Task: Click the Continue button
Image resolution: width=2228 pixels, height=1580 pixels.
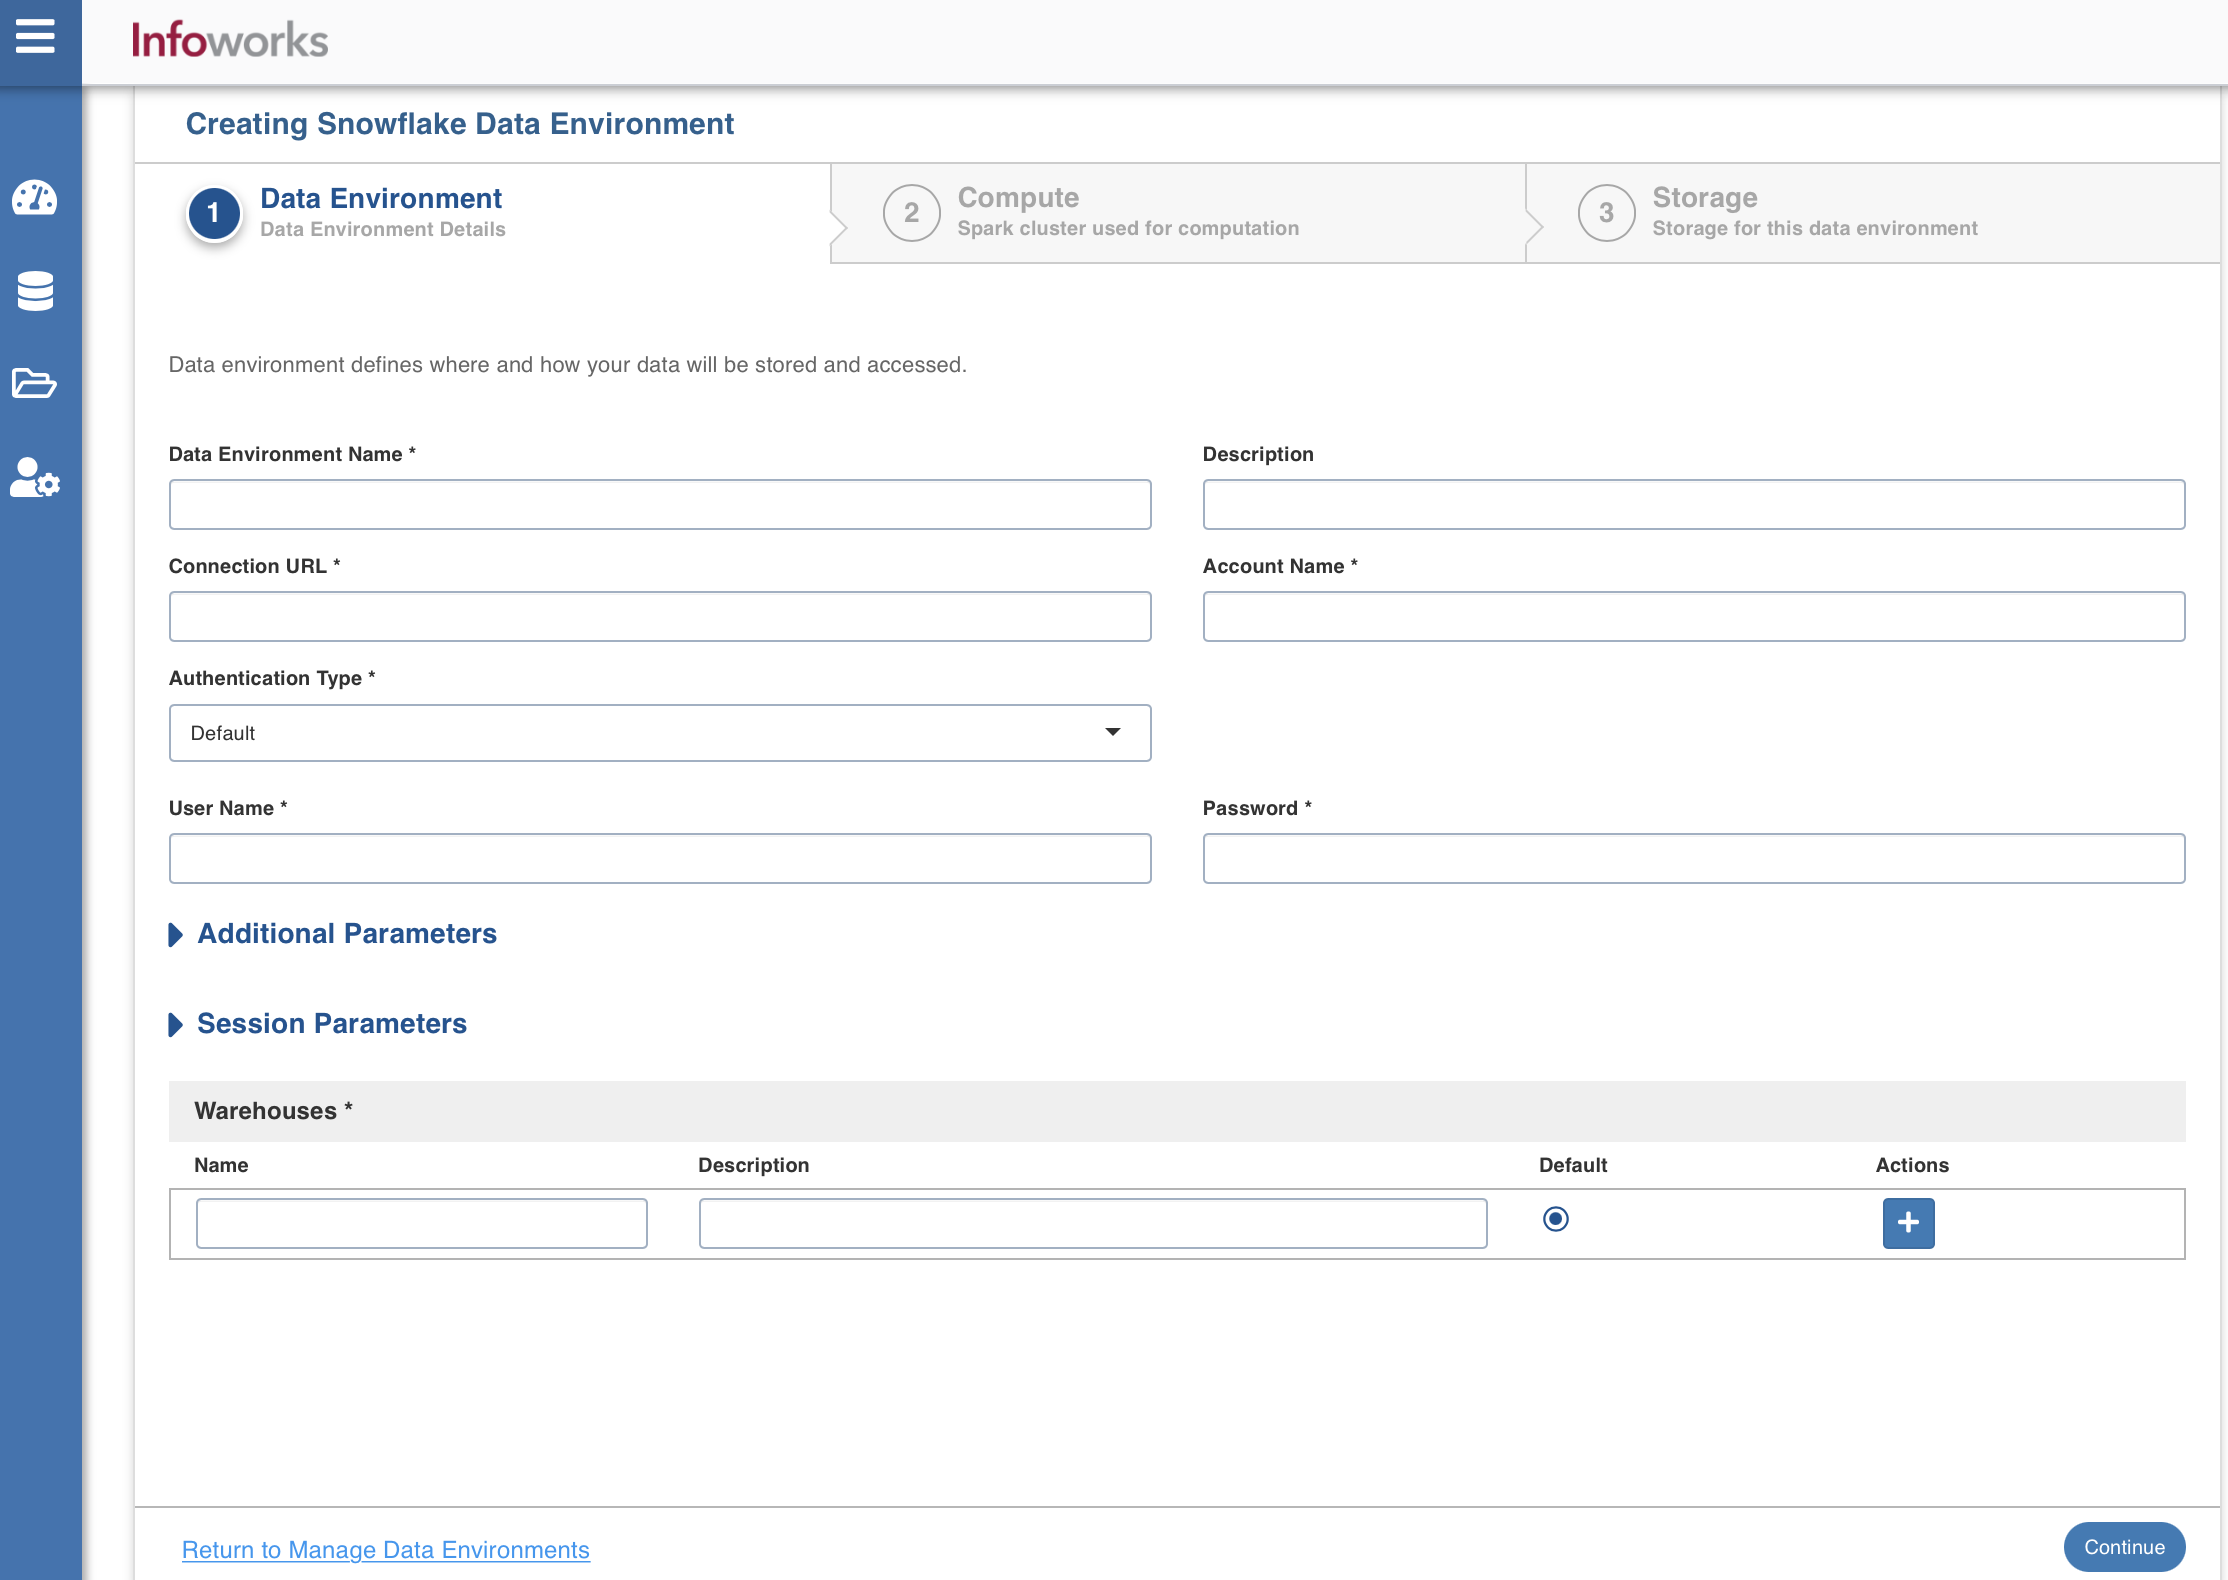Action: tap(2124, 1547)
